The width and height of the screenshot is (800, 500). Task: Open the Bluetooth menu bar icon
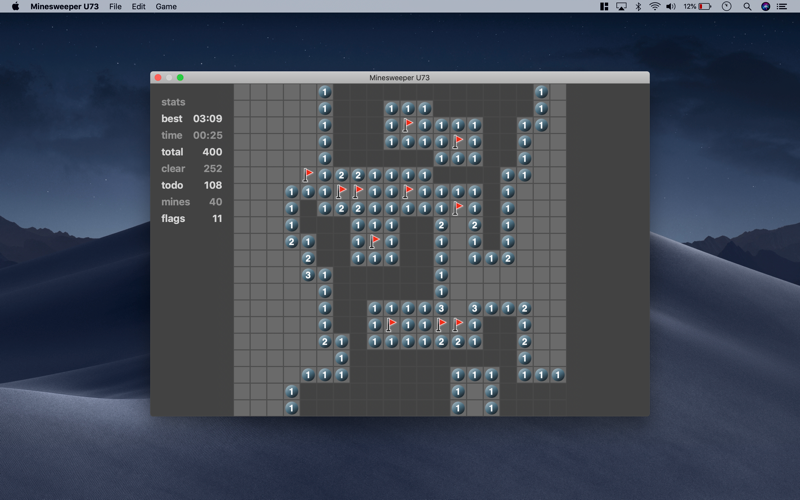click(638, 6)
